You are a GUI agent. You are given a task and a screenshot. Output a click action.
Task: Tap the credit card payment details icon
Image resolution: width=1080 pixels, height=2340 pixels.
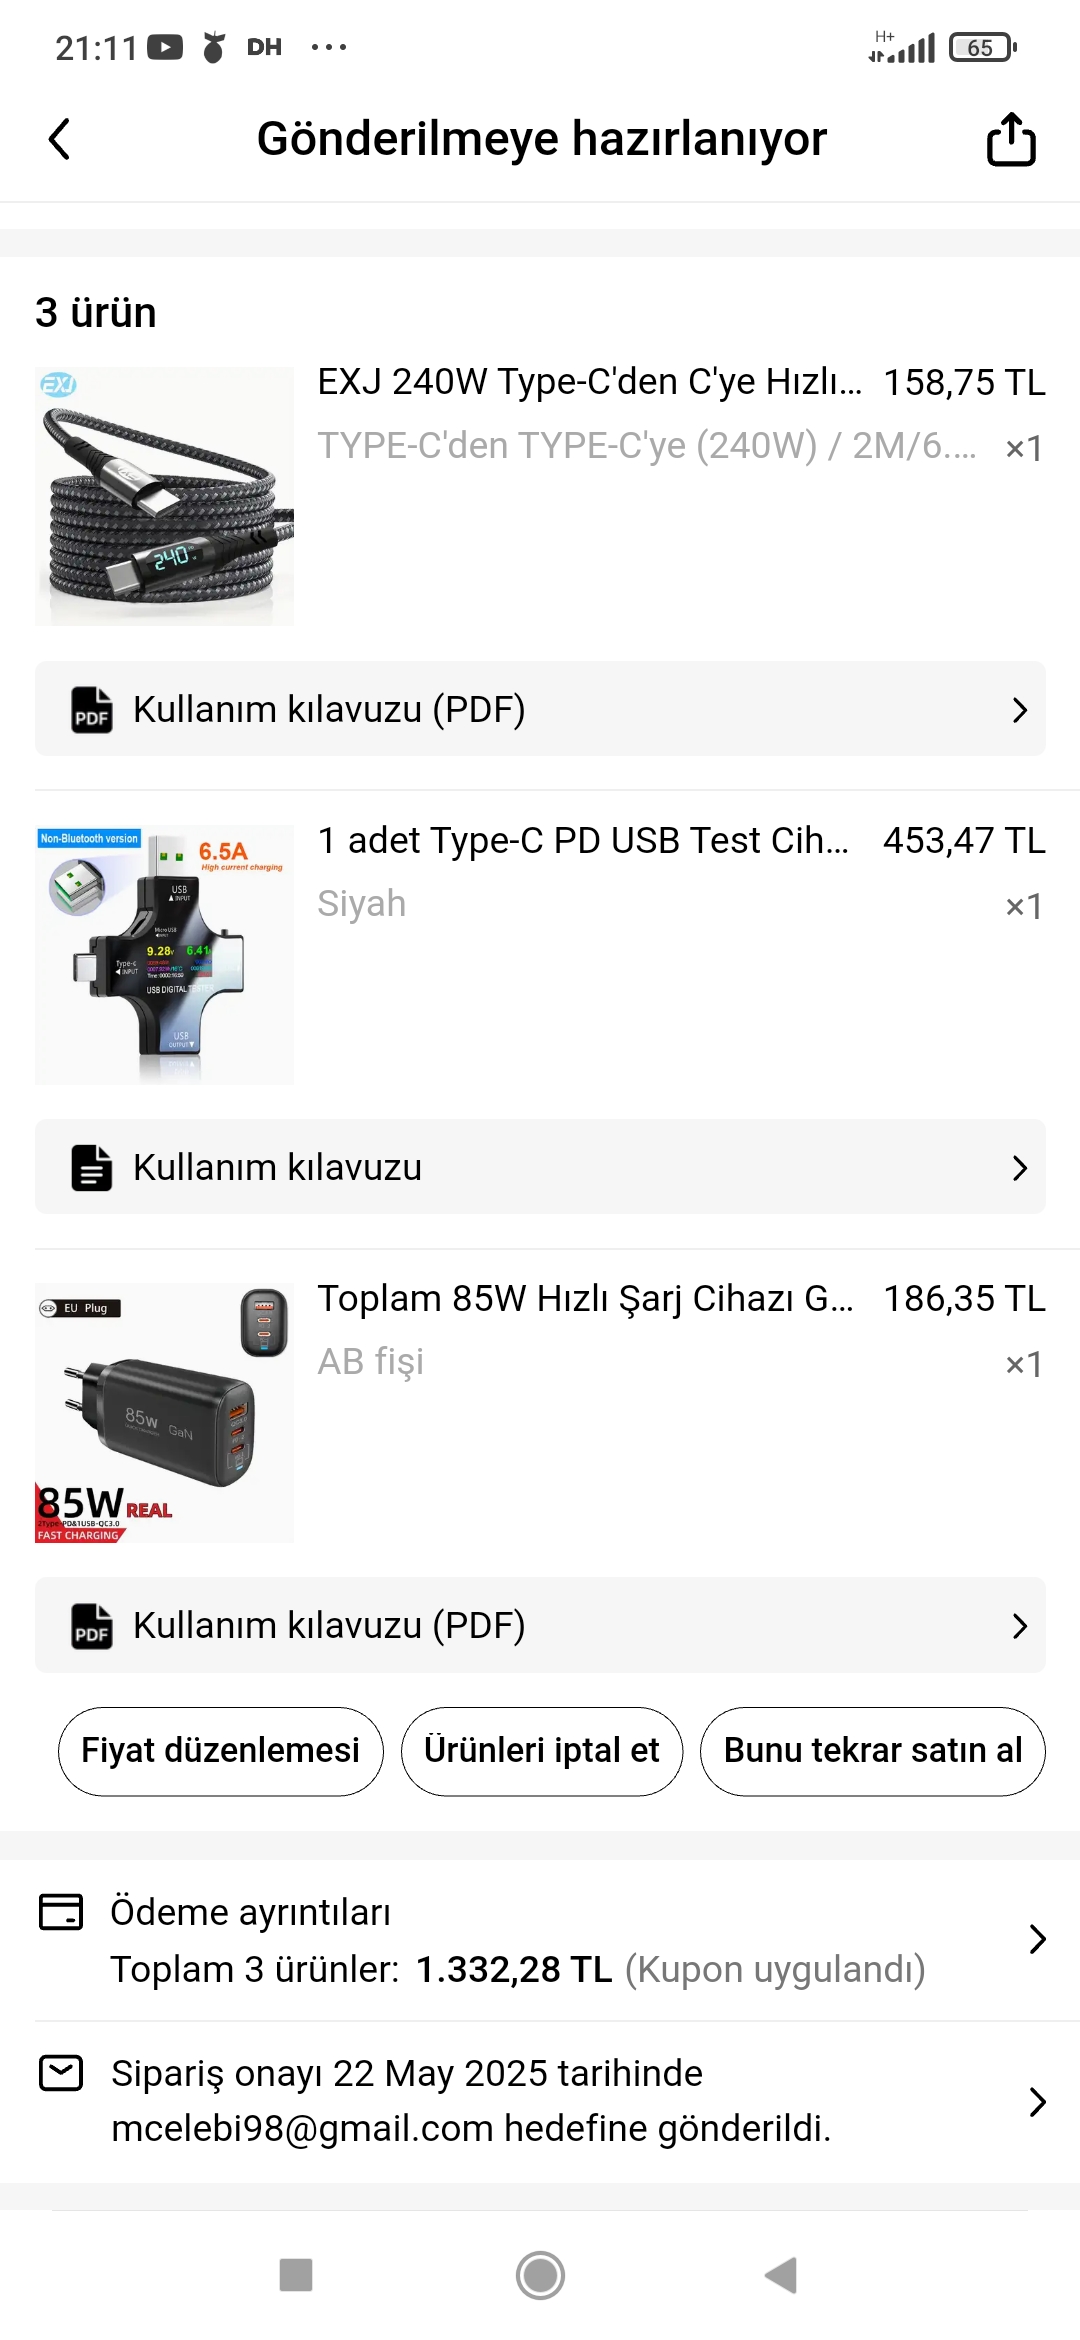pyautogui.click(x=61, y=1911)
